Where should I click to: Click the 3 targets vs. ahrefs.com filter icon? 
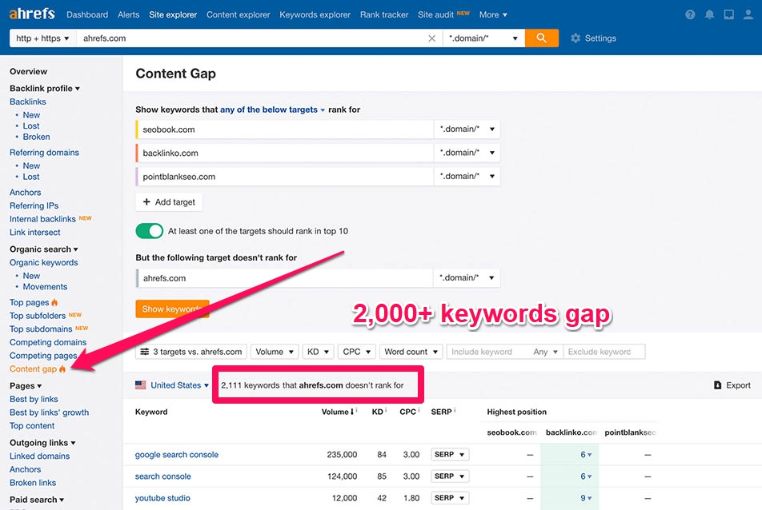tap(144, 352)
